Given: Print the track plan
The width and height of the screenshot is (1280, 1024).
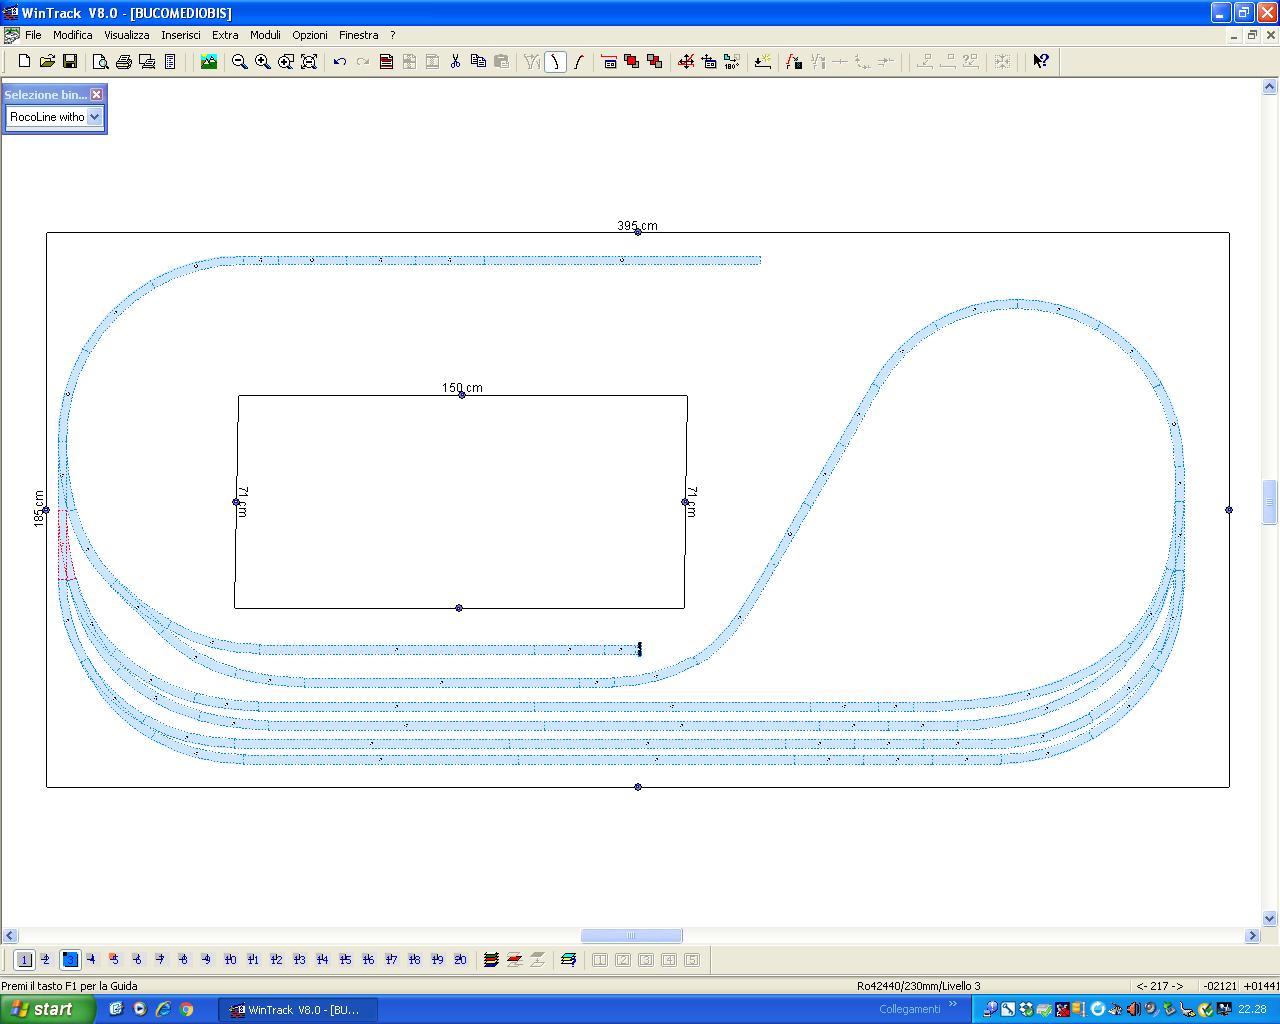Looking at the screenshot, I should click(x=123, y=61).
